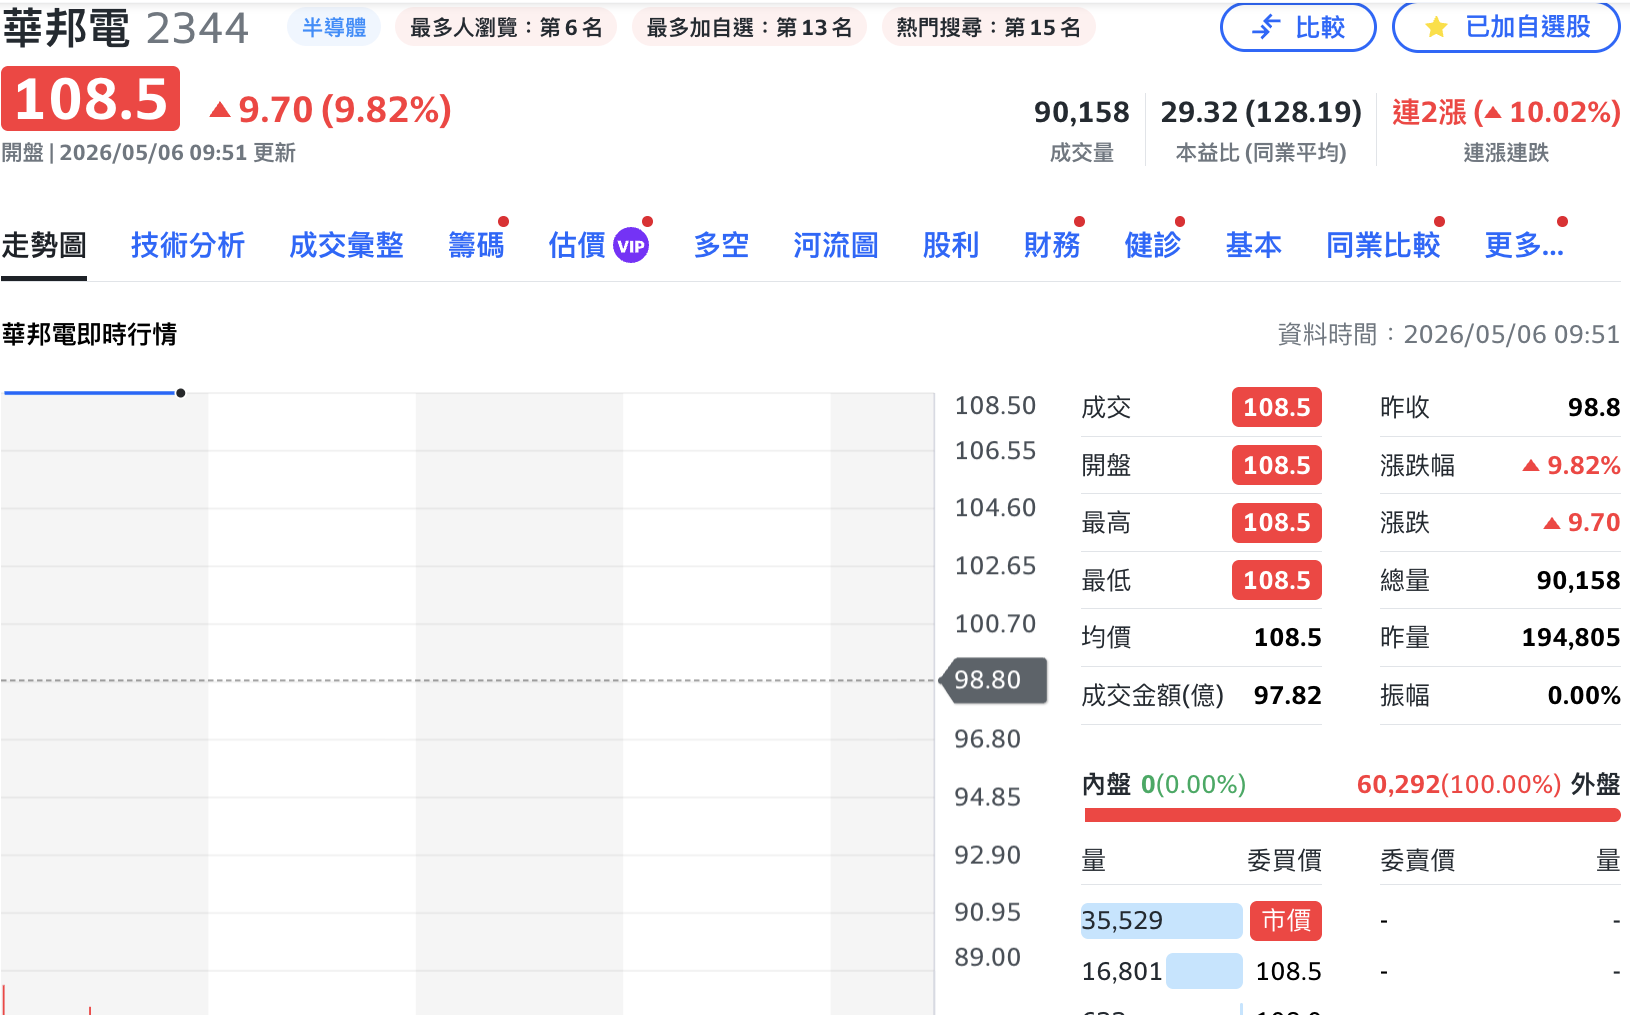This screenshot has width=1630, height=1015.
Task: Click the 89.00 bottom axis label
Action: pyautogui.click(x=988, y=957)
